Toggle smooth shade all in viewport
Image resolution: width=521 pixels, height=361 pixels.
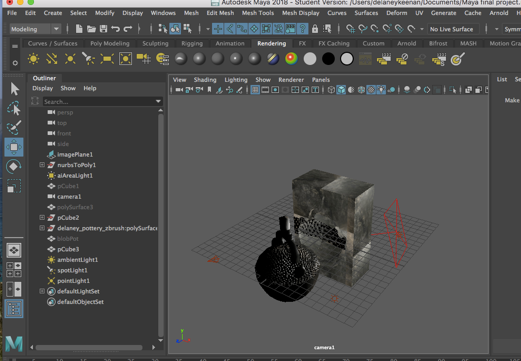341,90
